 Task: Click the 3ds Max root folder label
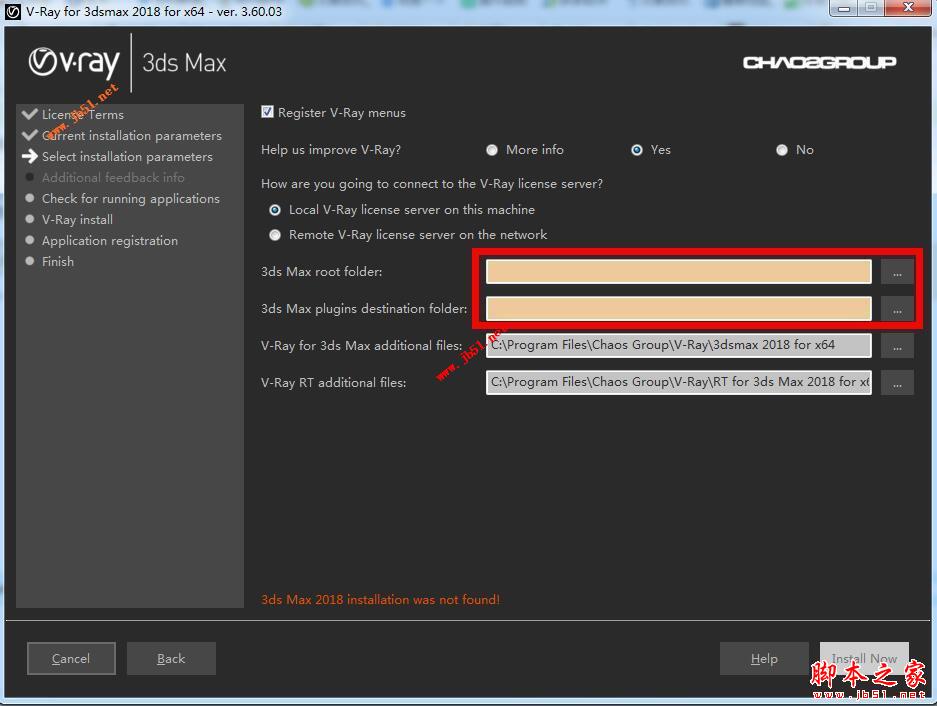(x=321, y=271)
